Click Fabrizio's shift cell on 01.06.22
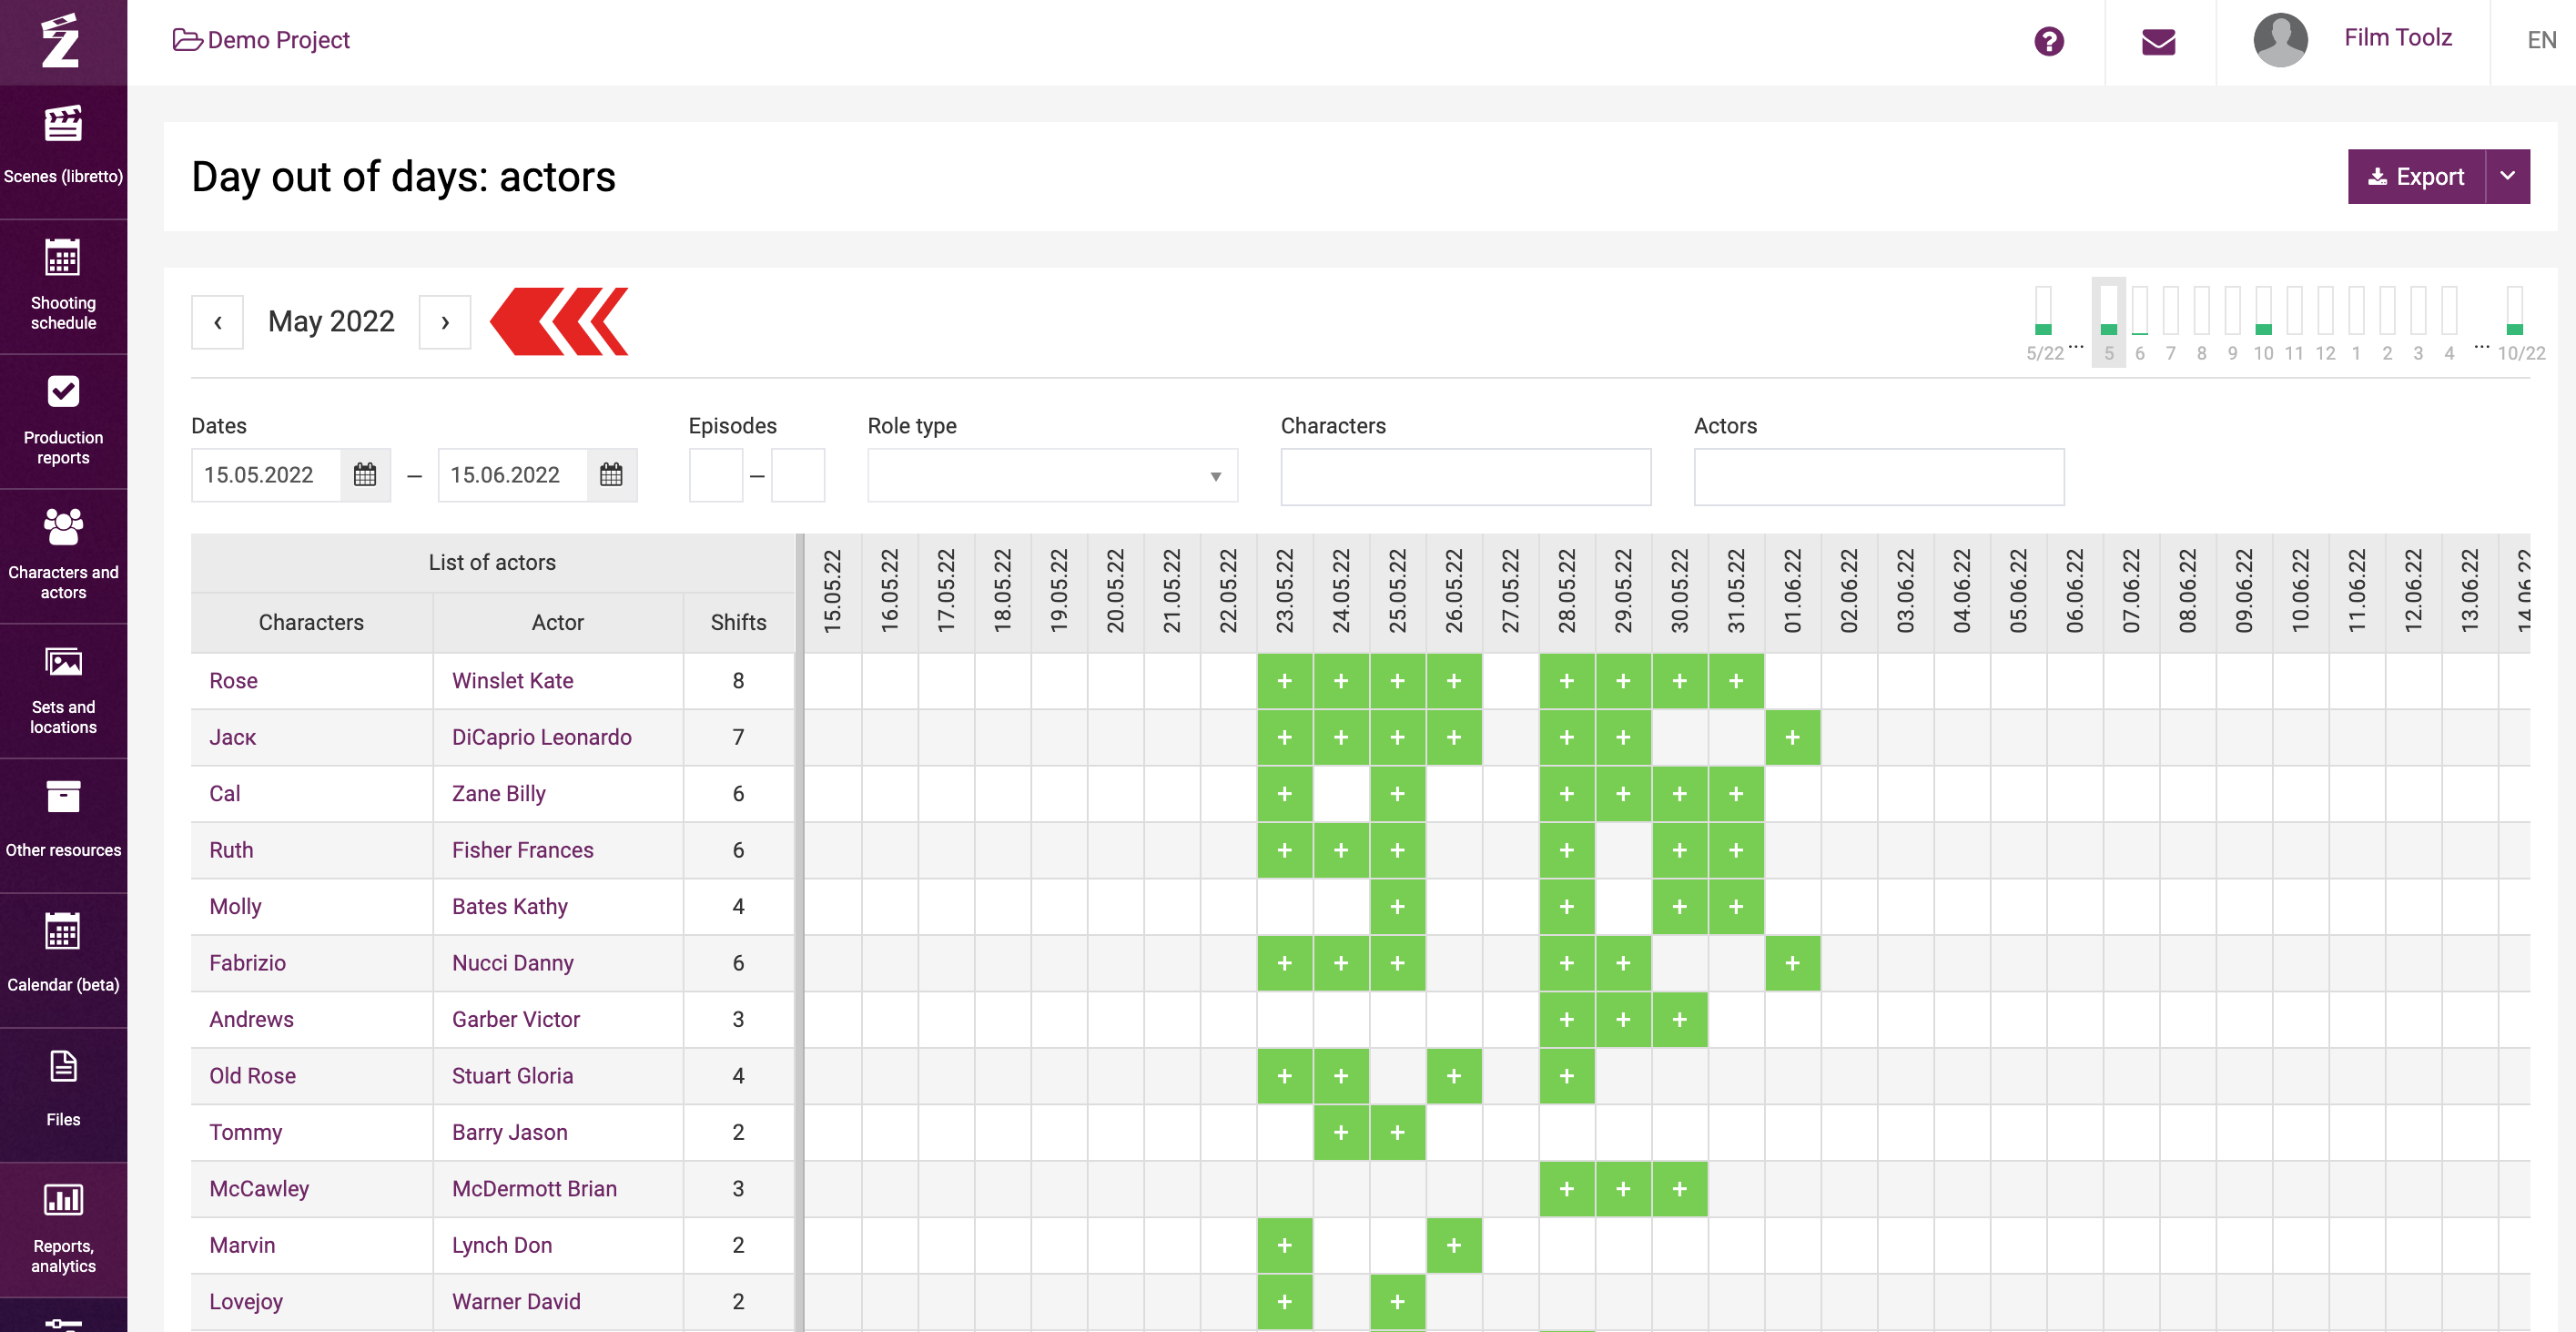The image size is (2576, 1332). click(x=1792, y=963)
